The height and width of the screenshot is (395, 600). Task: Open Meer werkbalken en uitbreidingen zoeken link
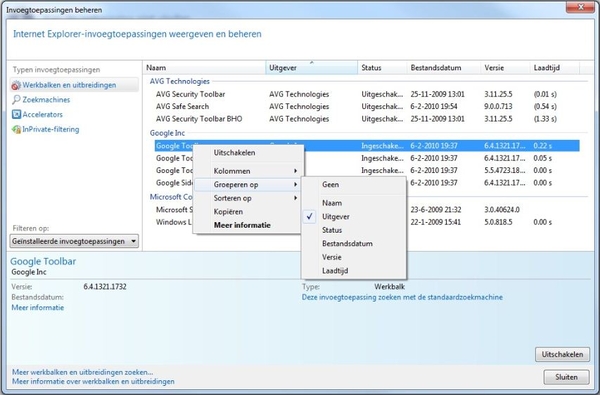(82, 372)
